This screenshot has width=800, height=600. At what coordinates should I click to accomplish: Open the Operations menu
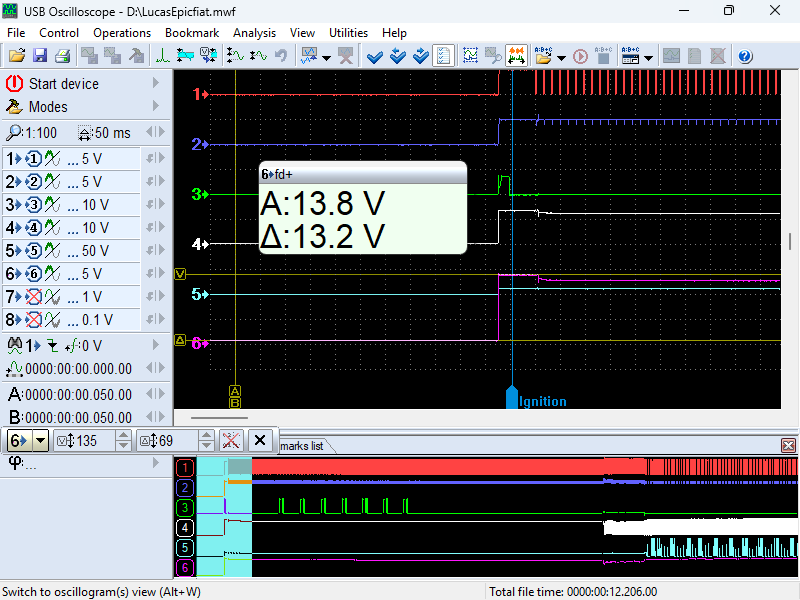(122, 33)
